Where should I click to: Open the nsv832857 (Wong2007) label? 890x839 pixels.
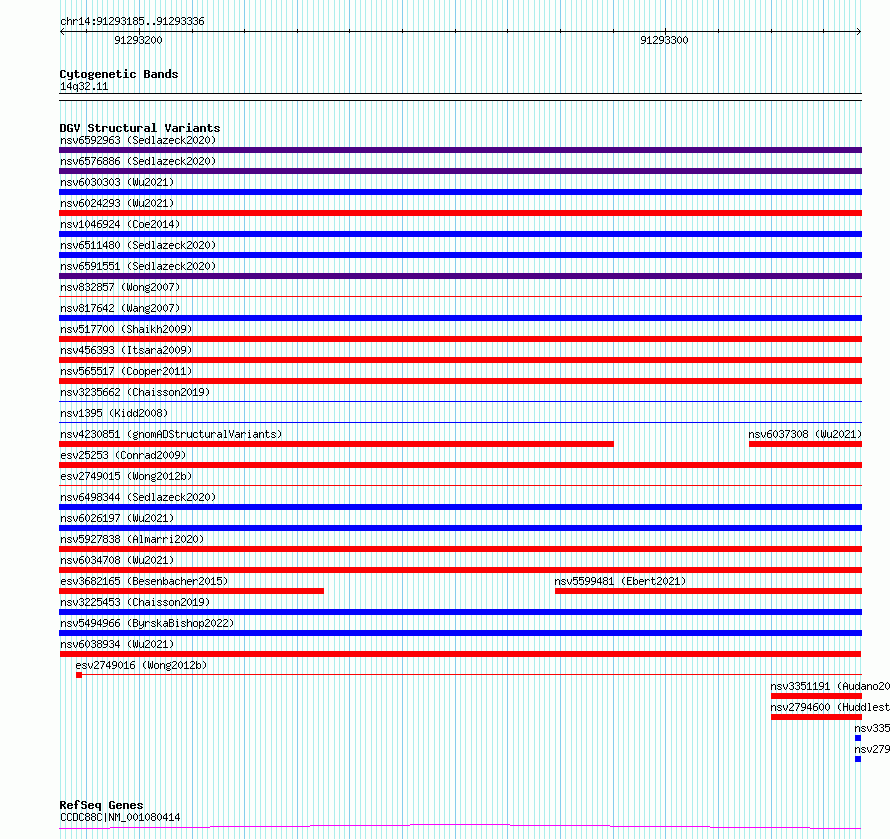coord(120,287)
